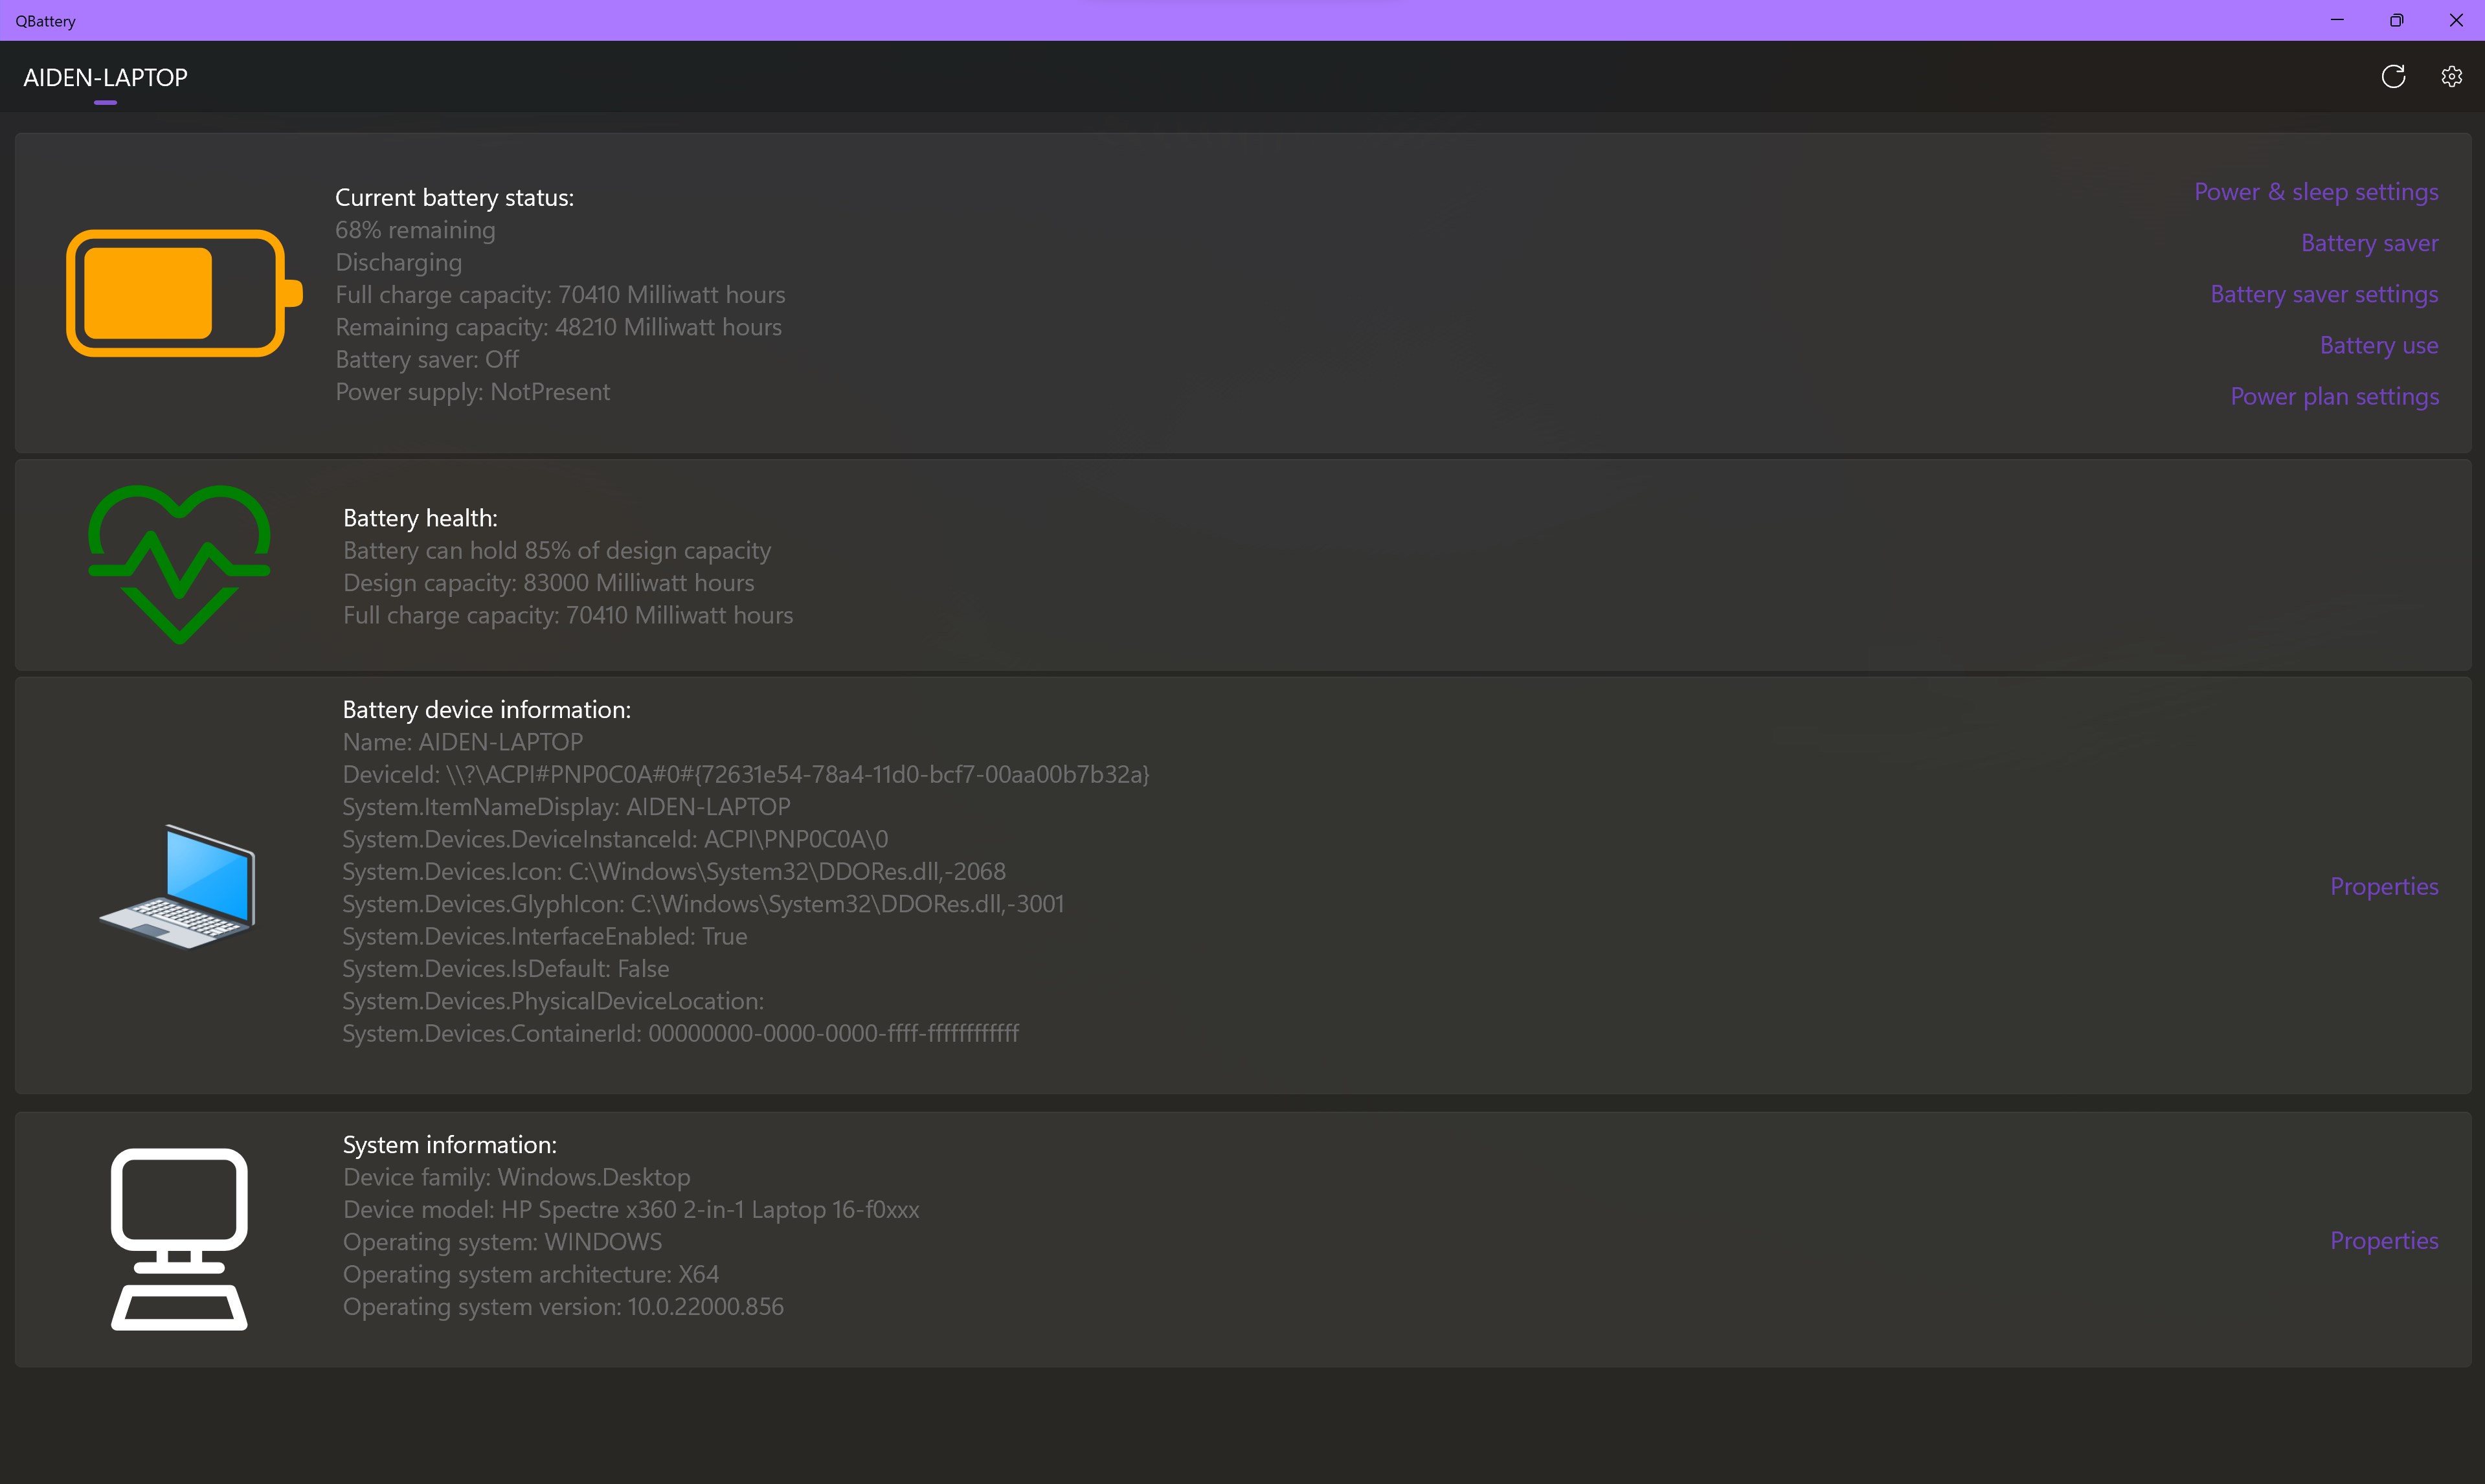Click the DeviceId text line

745,774
